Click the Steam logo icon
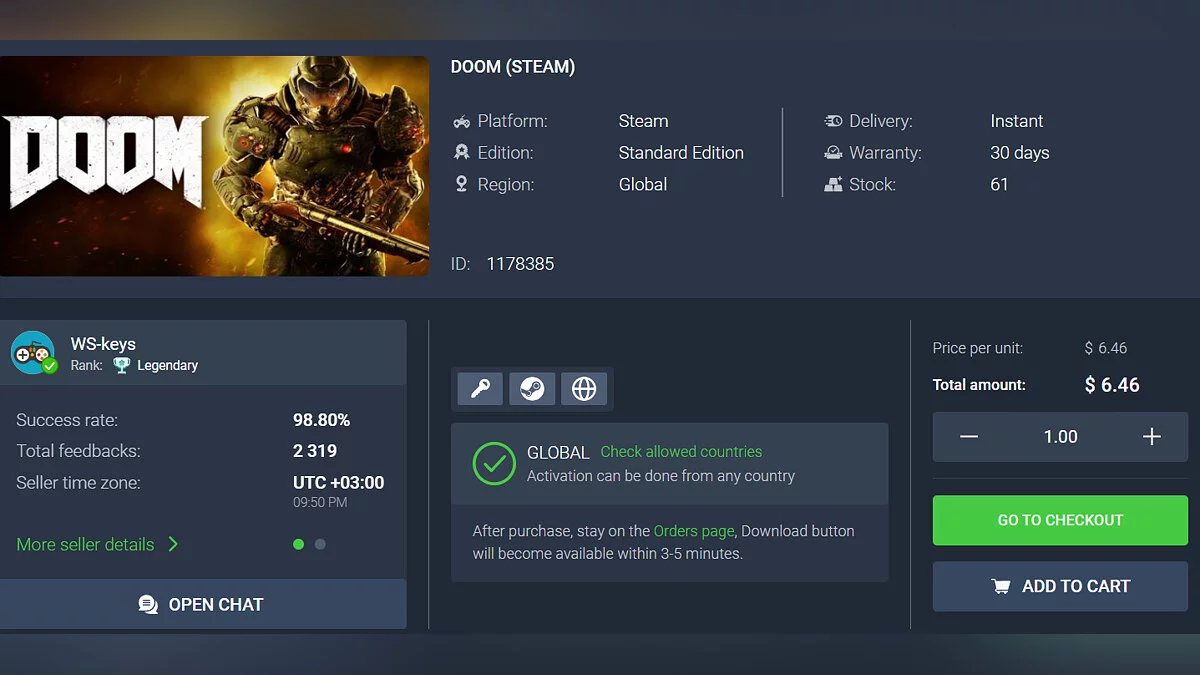1200x675 pixels. (532, 388)
